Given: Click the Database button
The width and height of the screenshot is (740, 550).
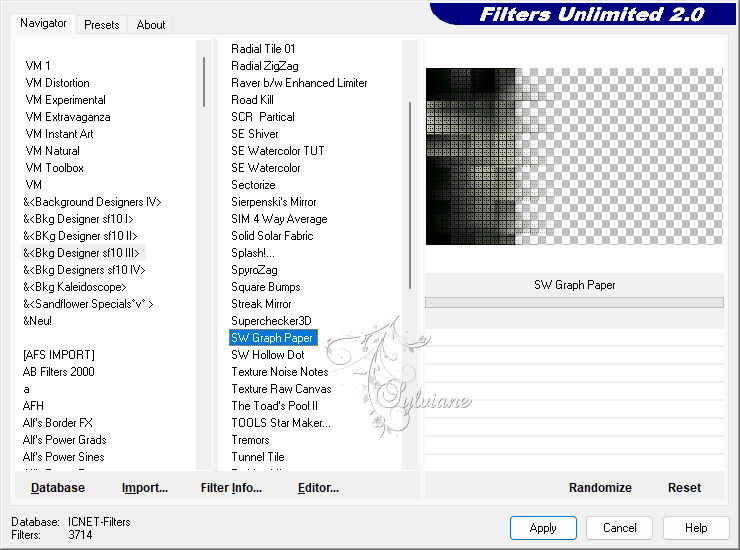Looking at the screenshot, I should [58, 487].
